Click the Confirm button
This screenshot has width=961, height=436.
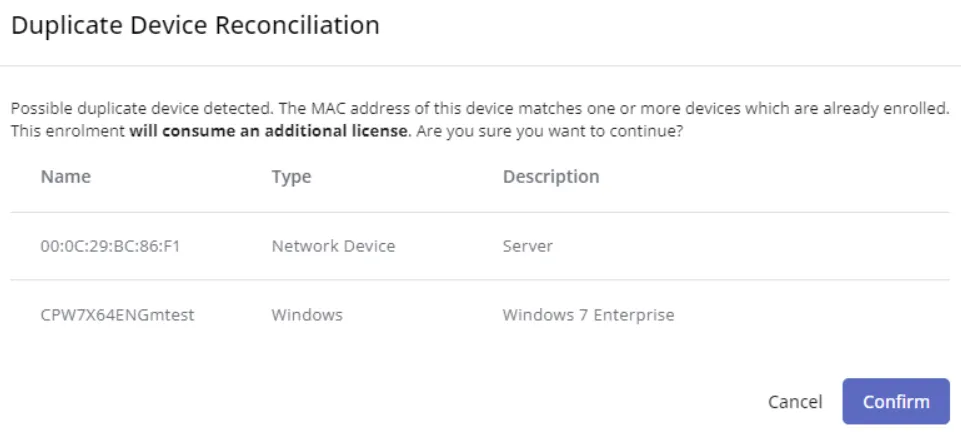(x=895, y=401)
